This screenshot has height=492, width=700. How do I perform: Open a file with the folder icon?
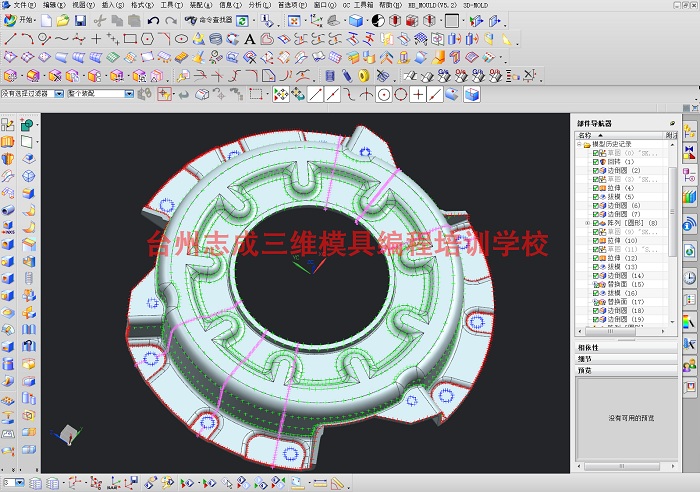click(63, 21)
